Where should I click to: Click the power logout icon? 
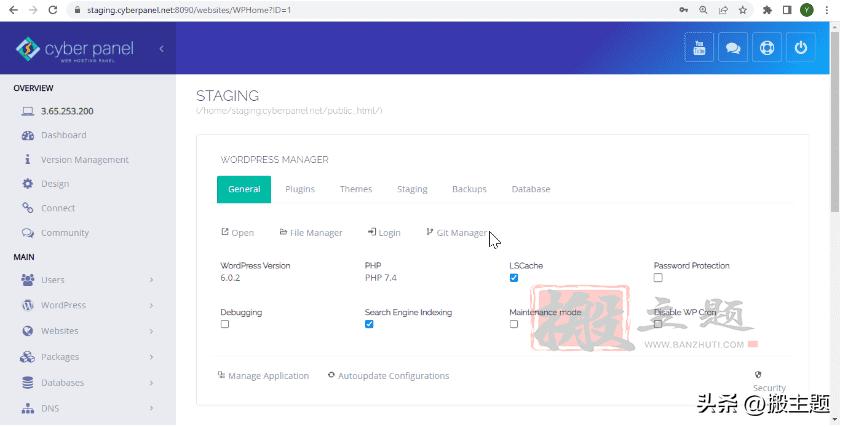click(x=801, y=48)
